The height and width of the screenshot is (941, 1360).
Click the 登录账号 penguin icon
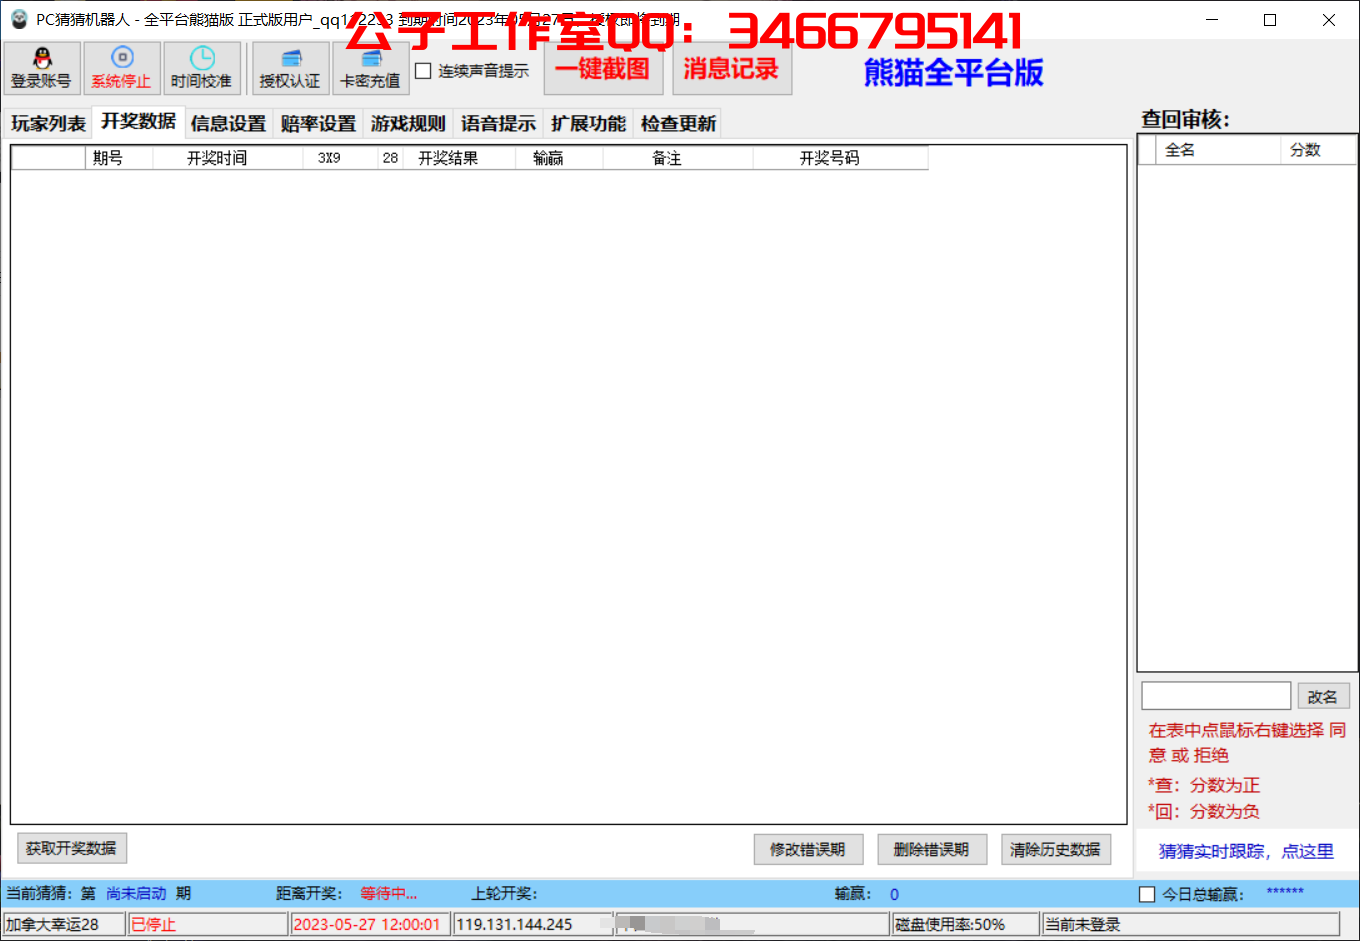tap(42, 58)
